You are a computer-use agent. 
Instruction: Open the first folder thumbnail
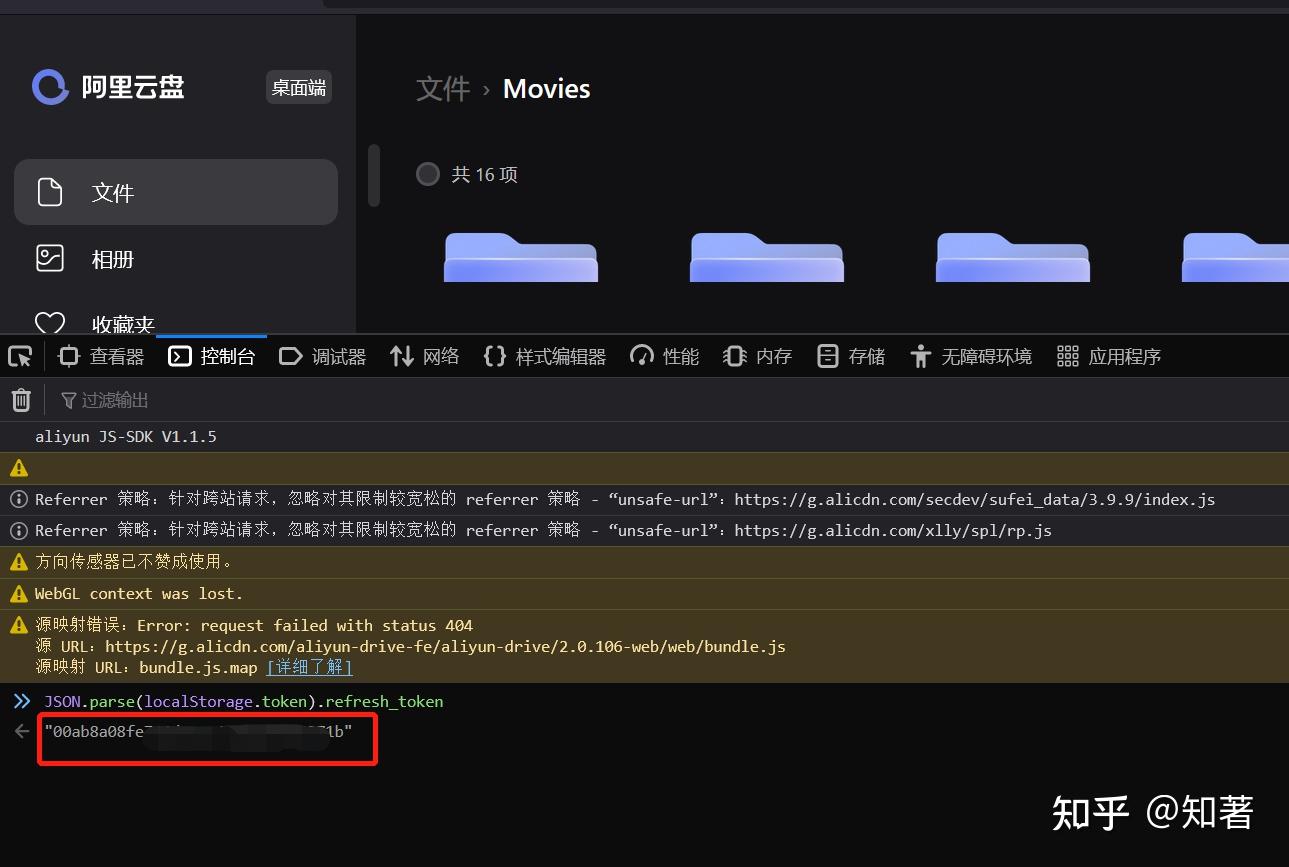(x=521, y=257)
